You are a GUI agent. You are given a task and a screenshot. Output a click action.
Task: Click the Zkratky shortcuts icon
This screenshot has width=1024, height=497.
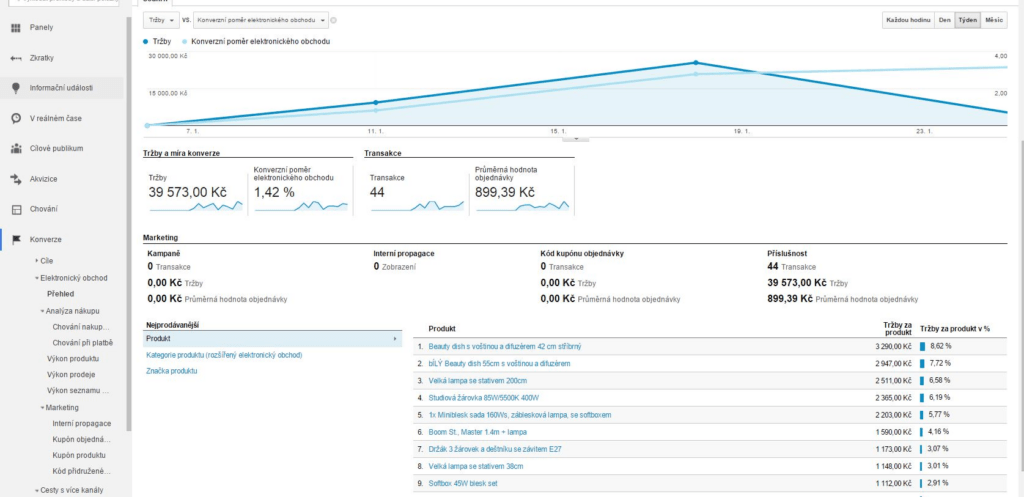(x=16, y=58)
